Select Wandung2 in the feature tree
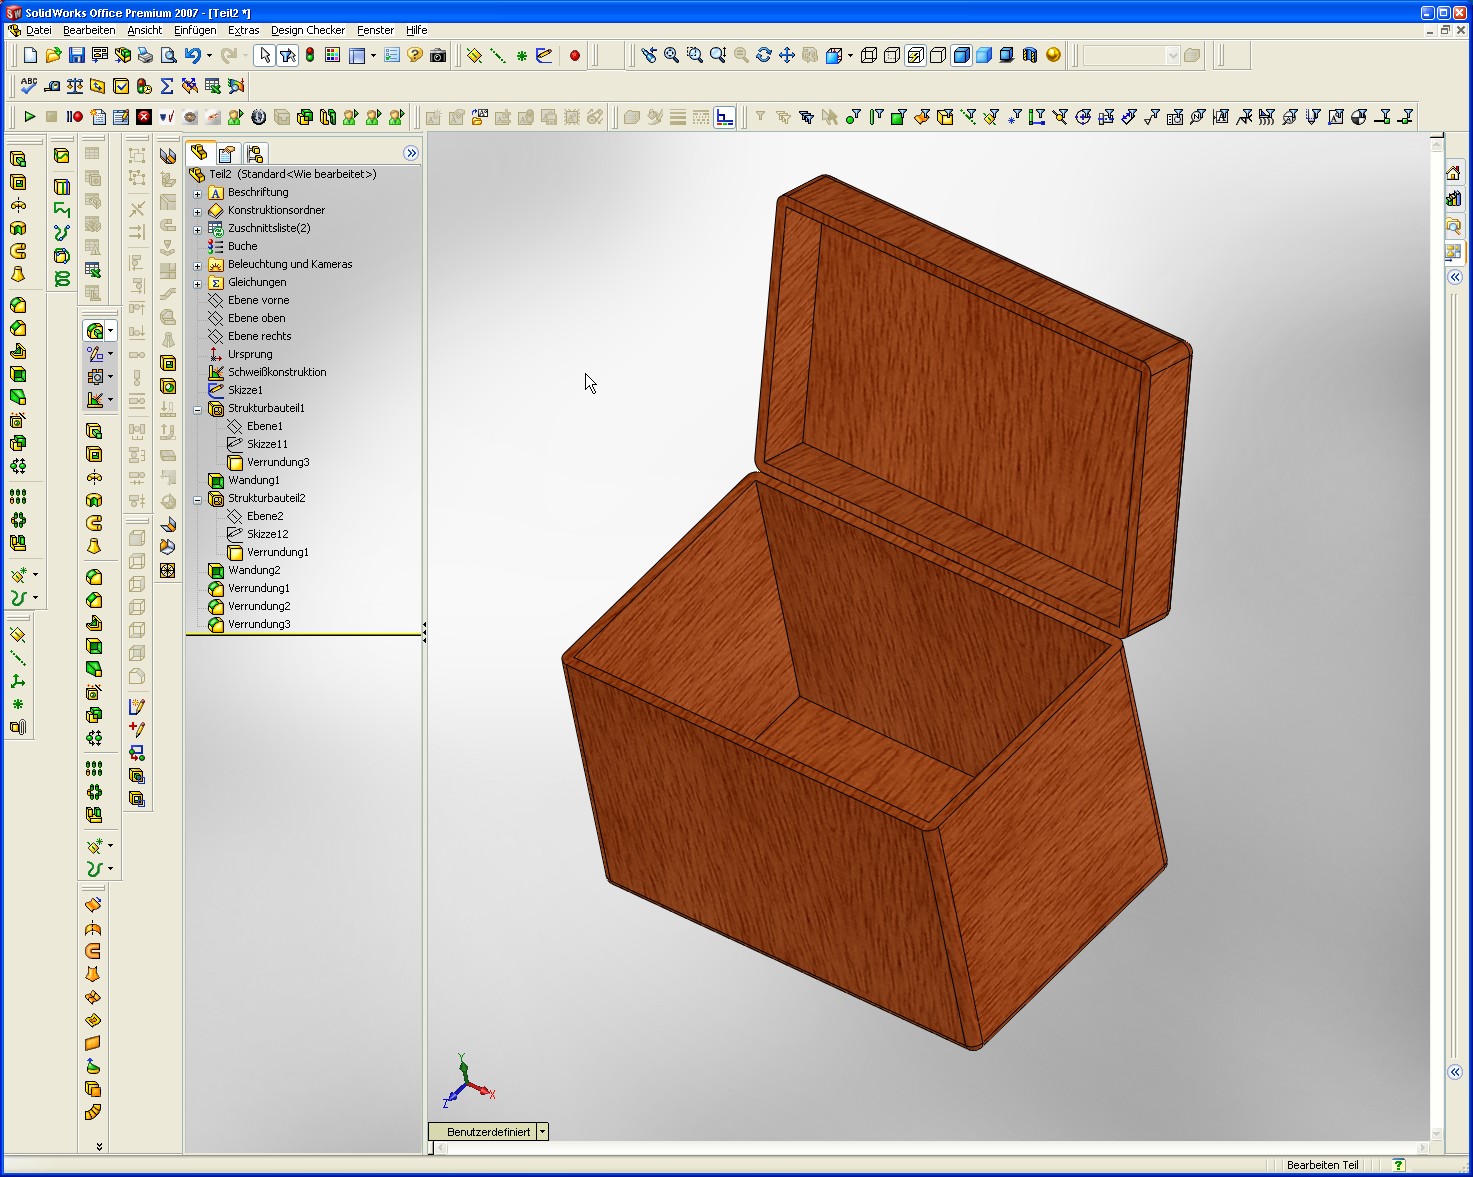 pos(254,570)
